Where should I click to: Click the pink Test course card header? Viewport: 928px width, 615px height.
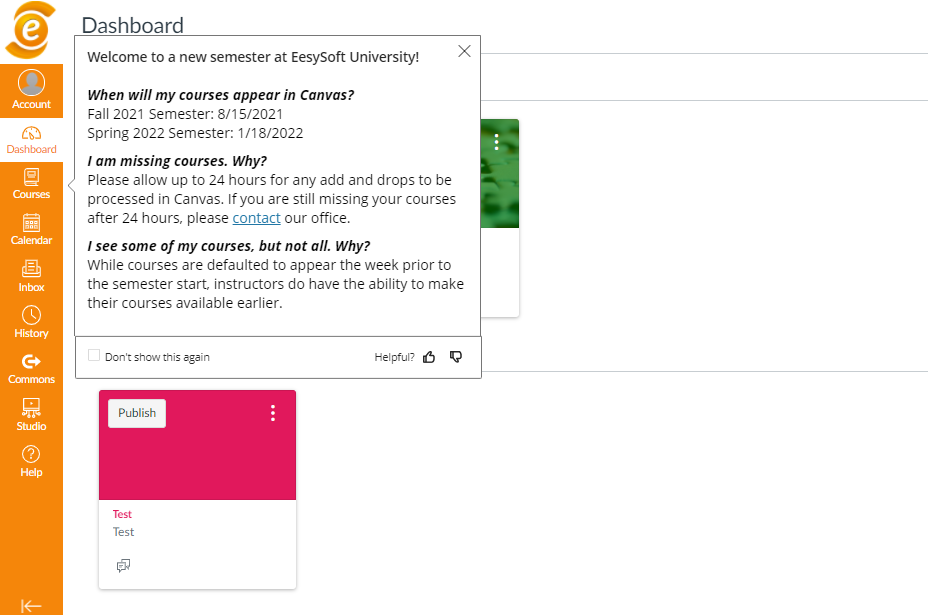[197, 460]
